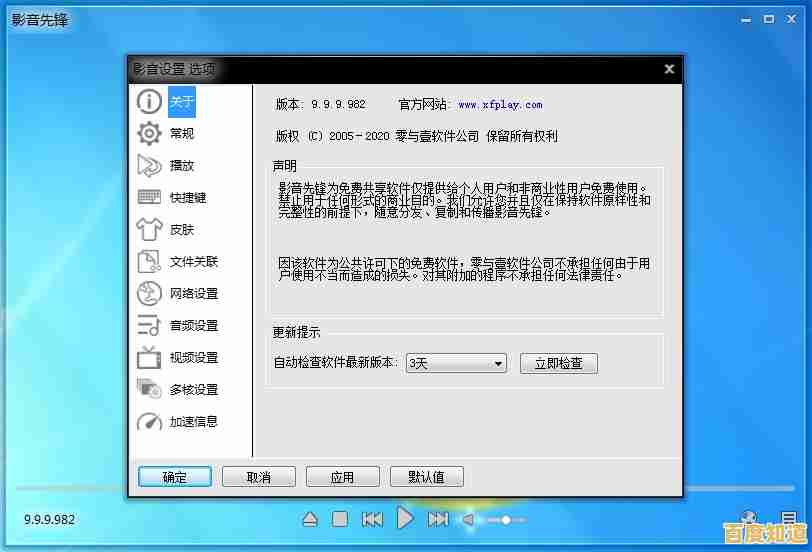This screenshot has height=552, width=812.
Task: Switch to the 快捷键 settings page
Action: [x=188, y=198]
